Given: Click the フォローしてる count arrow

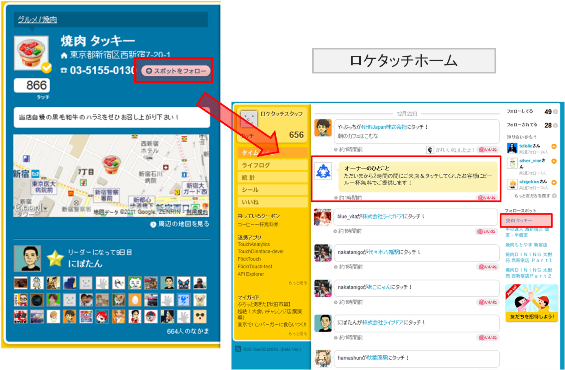Looking at the screenshot, I should click(x=555, y=112).
